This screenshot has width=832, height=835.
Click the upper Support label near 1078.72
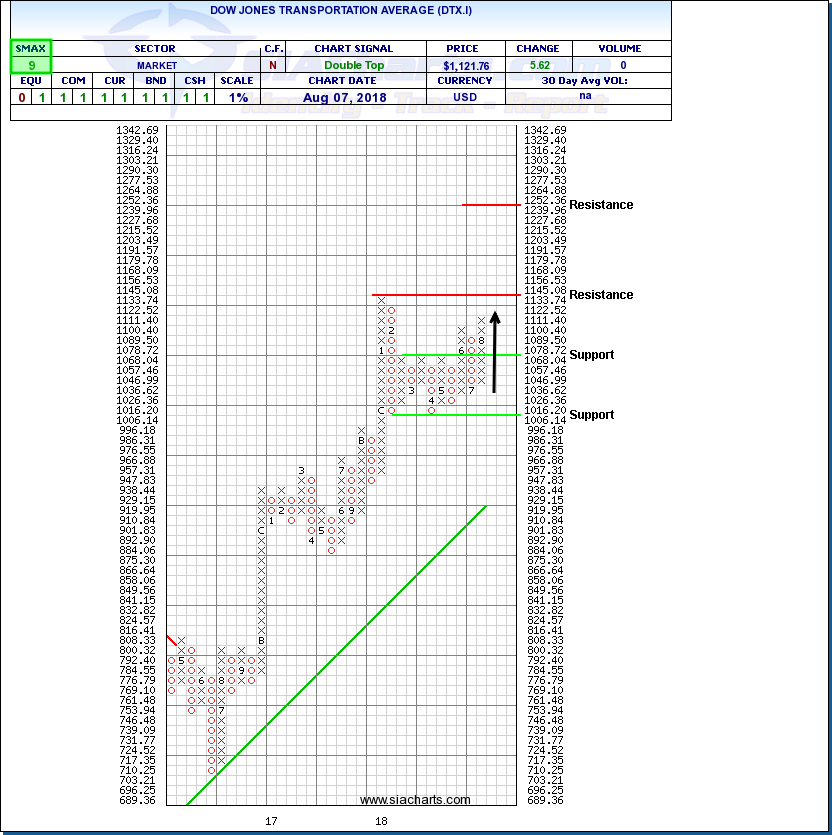coord(591,355)
